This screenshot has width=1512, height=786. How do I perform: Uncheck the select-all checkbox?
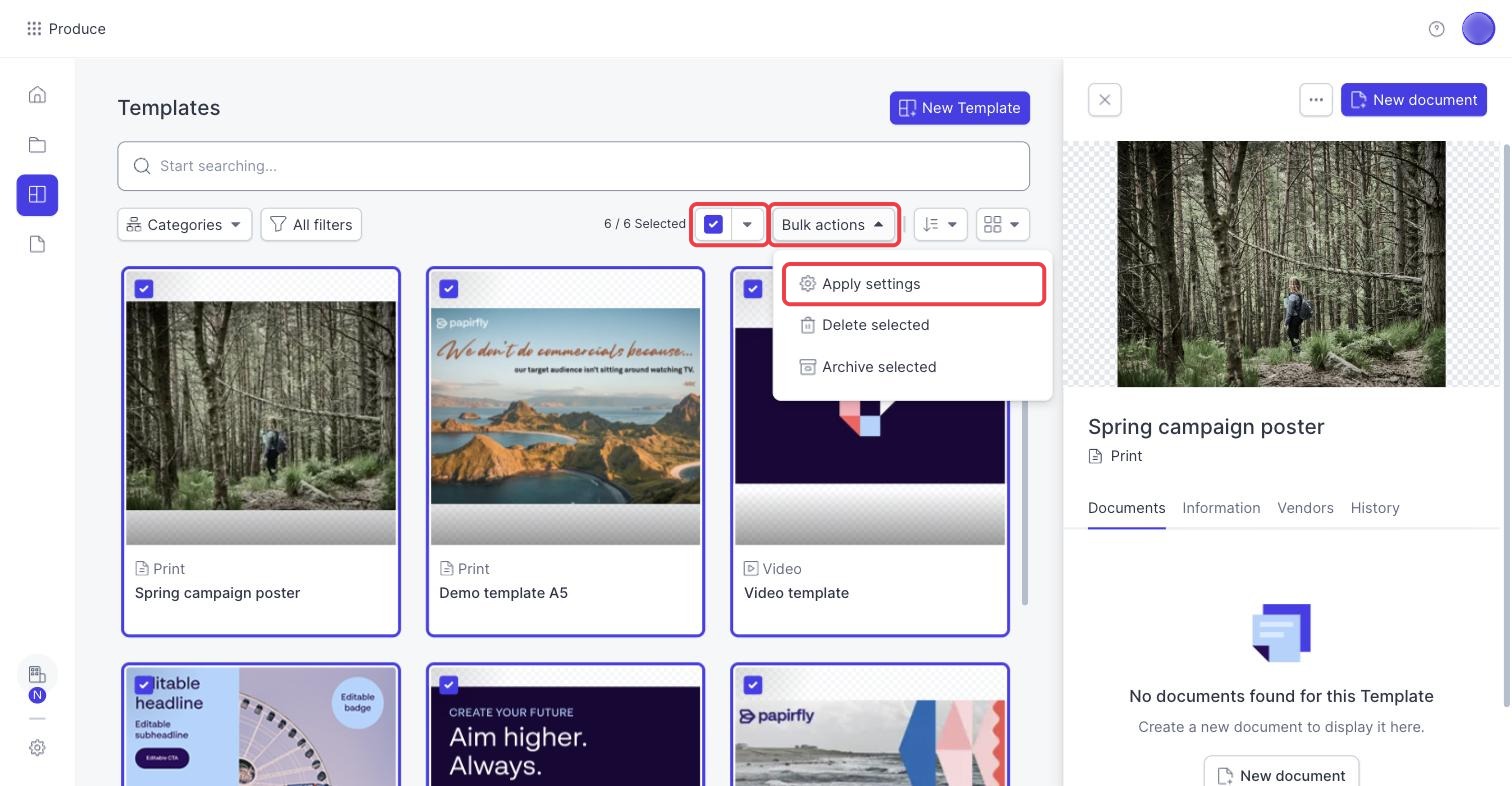click(713, 225)
